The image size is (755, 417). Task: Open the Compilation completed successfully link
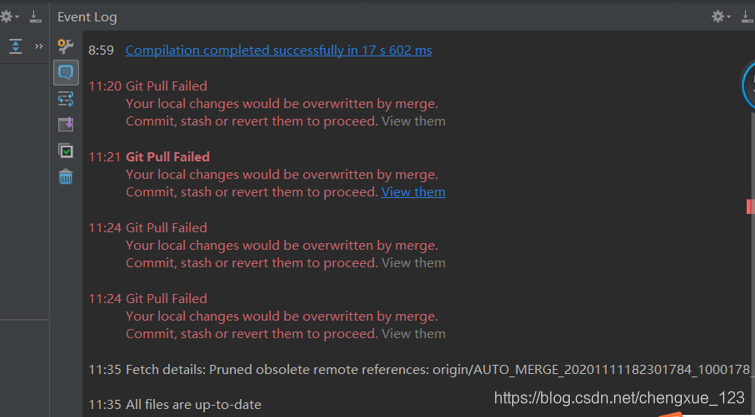click(278, 51)
